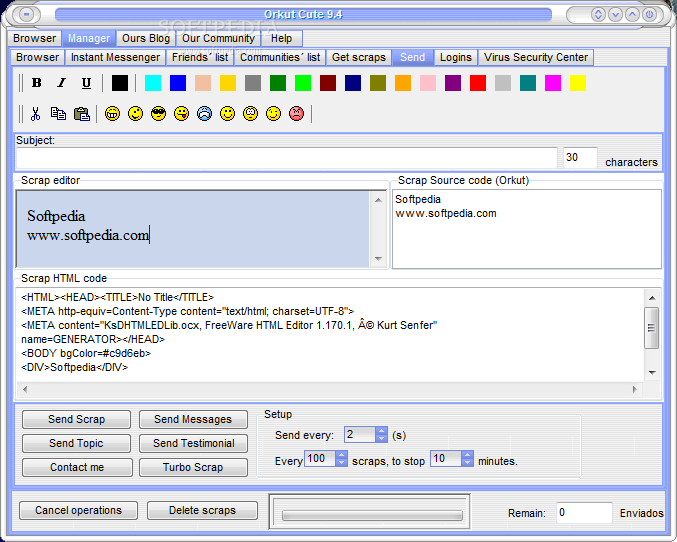This screenshot has height=542, width=677.
Task: Choose the maroon color swatch
Action: pyautogui.click(x=328, y=83)
